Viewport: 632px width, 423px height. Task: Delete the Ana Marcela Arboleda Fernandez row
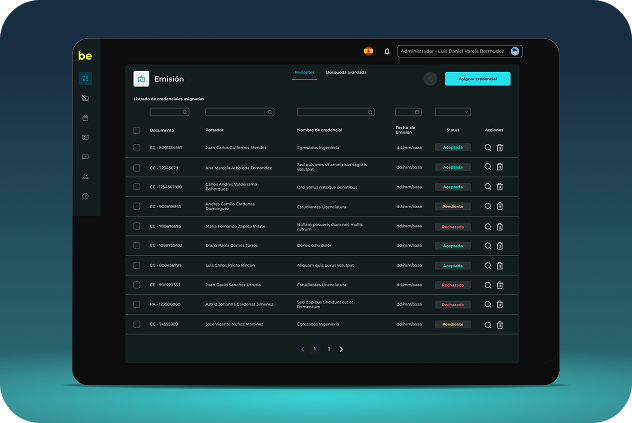click(x=500, y=167)
